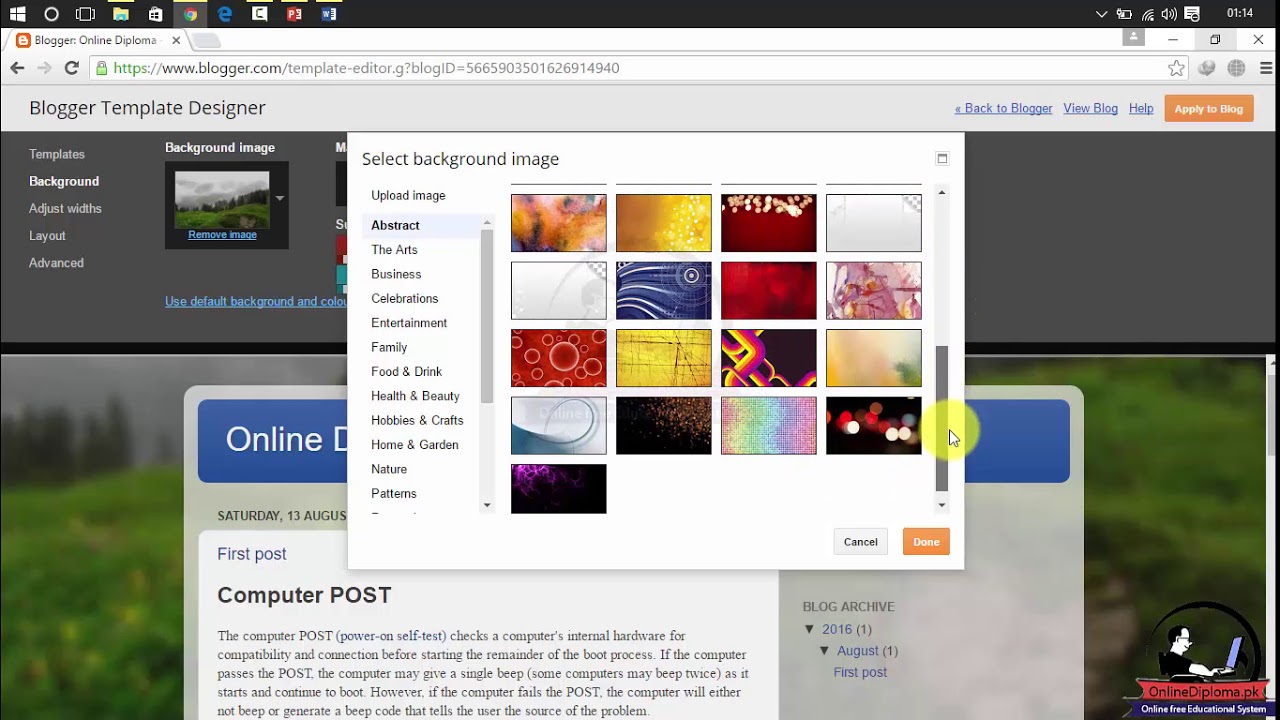Screen dimensions: 1280x720
Task: Click the Remove image link
Action: click(222, 235)
